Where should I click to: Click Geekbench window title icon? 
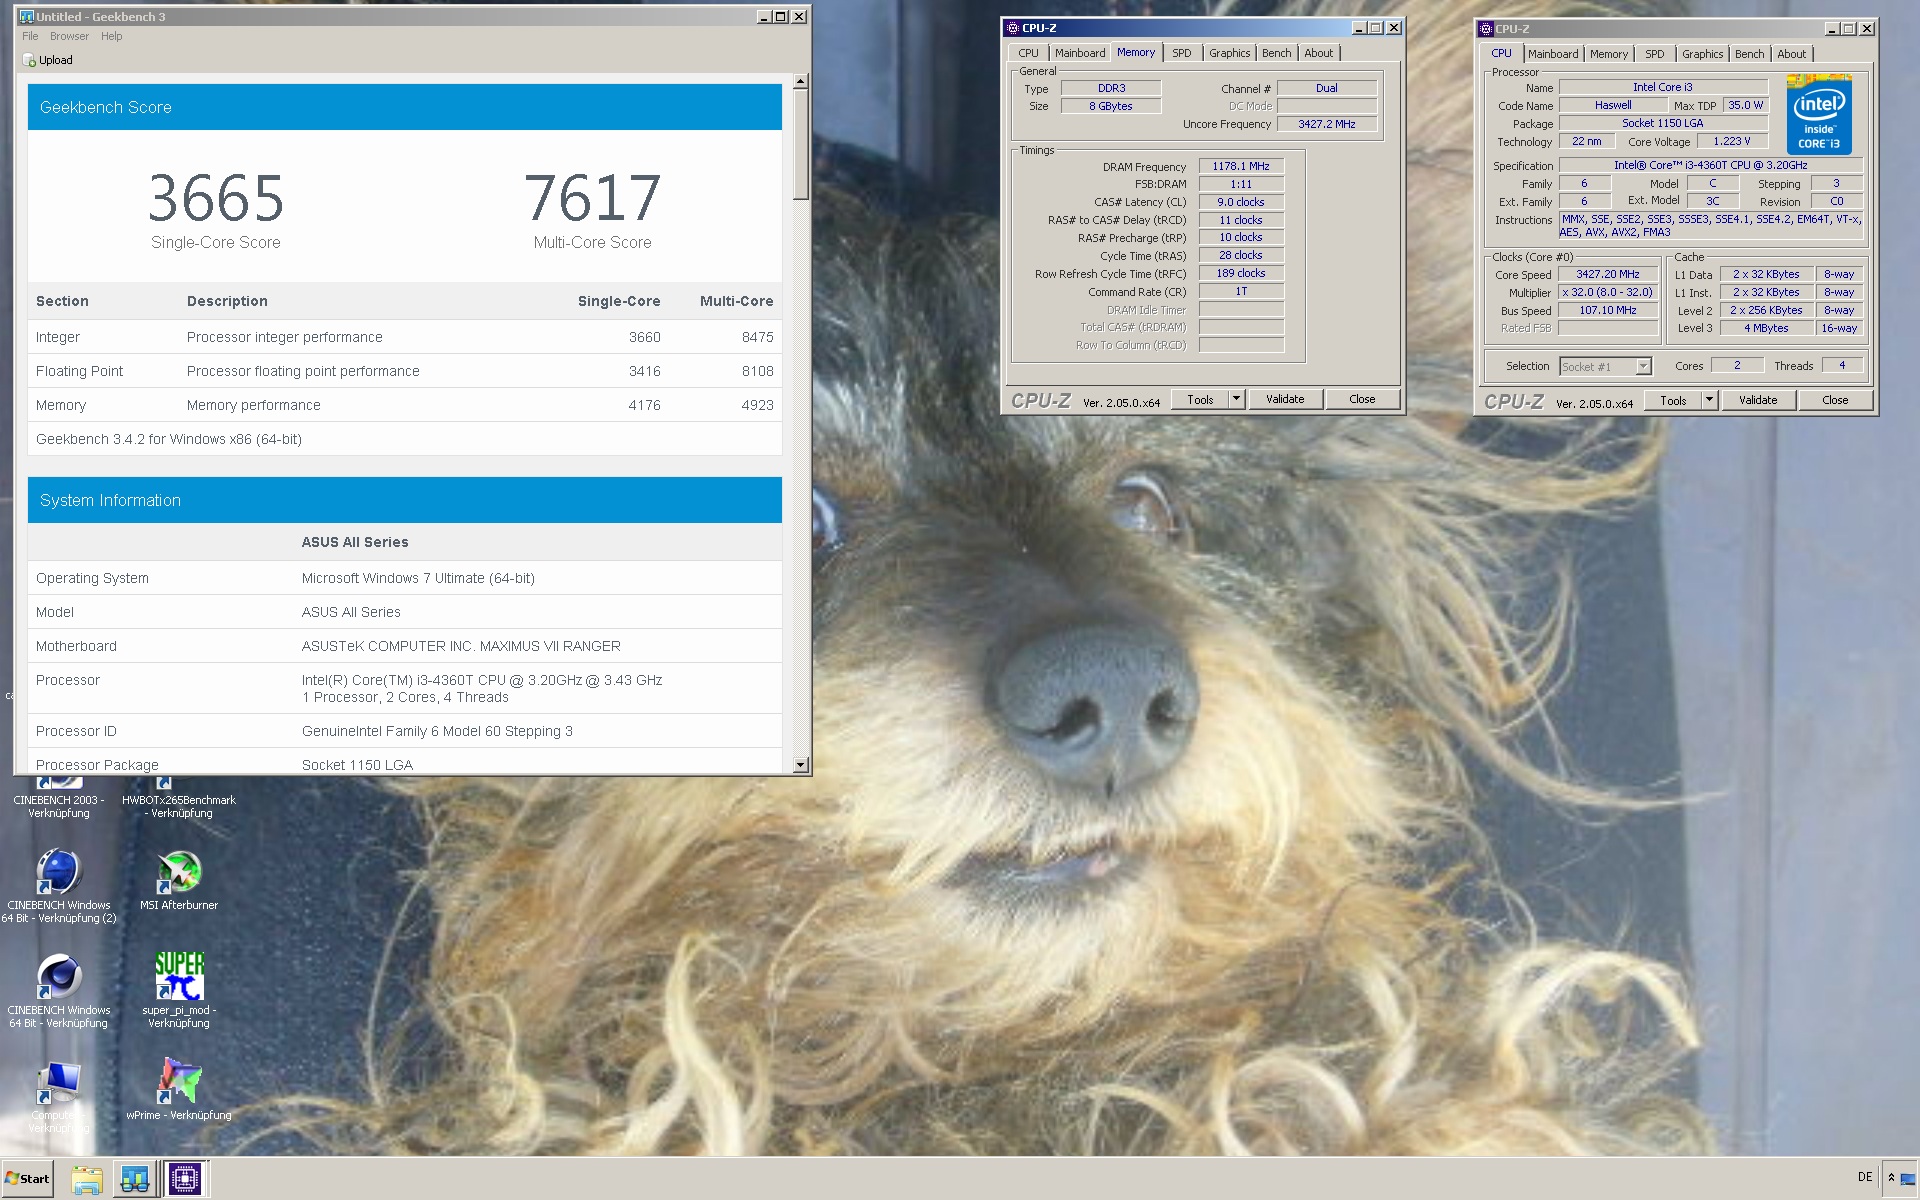[x=27, y=16]
